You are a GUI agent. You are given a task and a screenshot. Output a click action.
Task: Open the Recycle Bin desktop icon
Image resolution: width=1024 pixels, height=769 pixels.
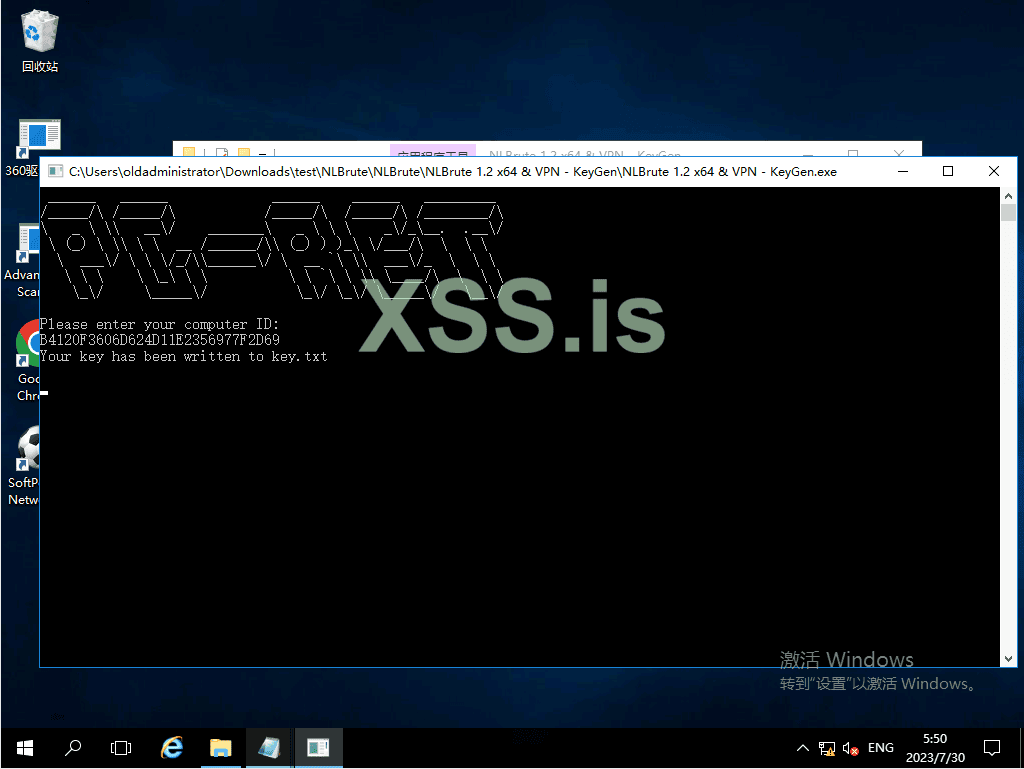click(x=40, y=40)
